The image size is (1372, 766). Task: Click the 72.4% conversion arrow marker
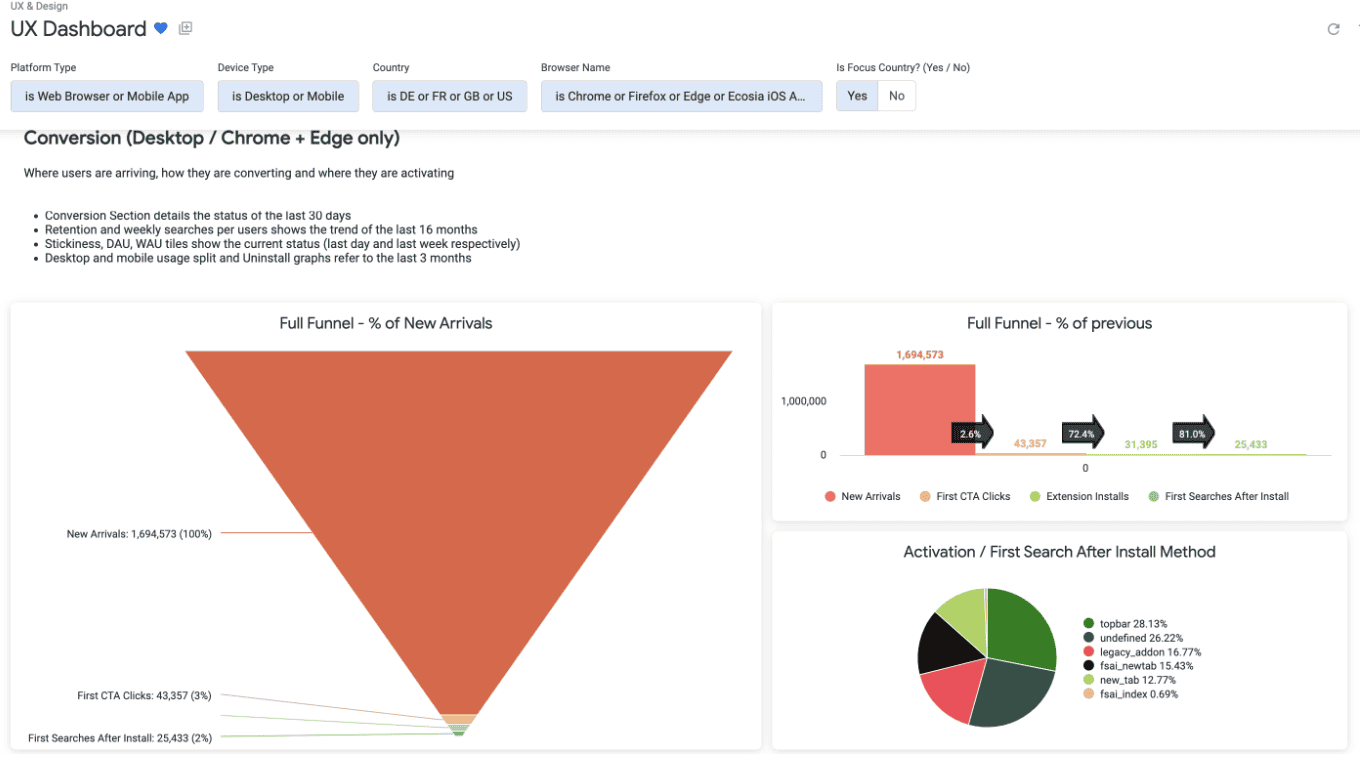1083,434
